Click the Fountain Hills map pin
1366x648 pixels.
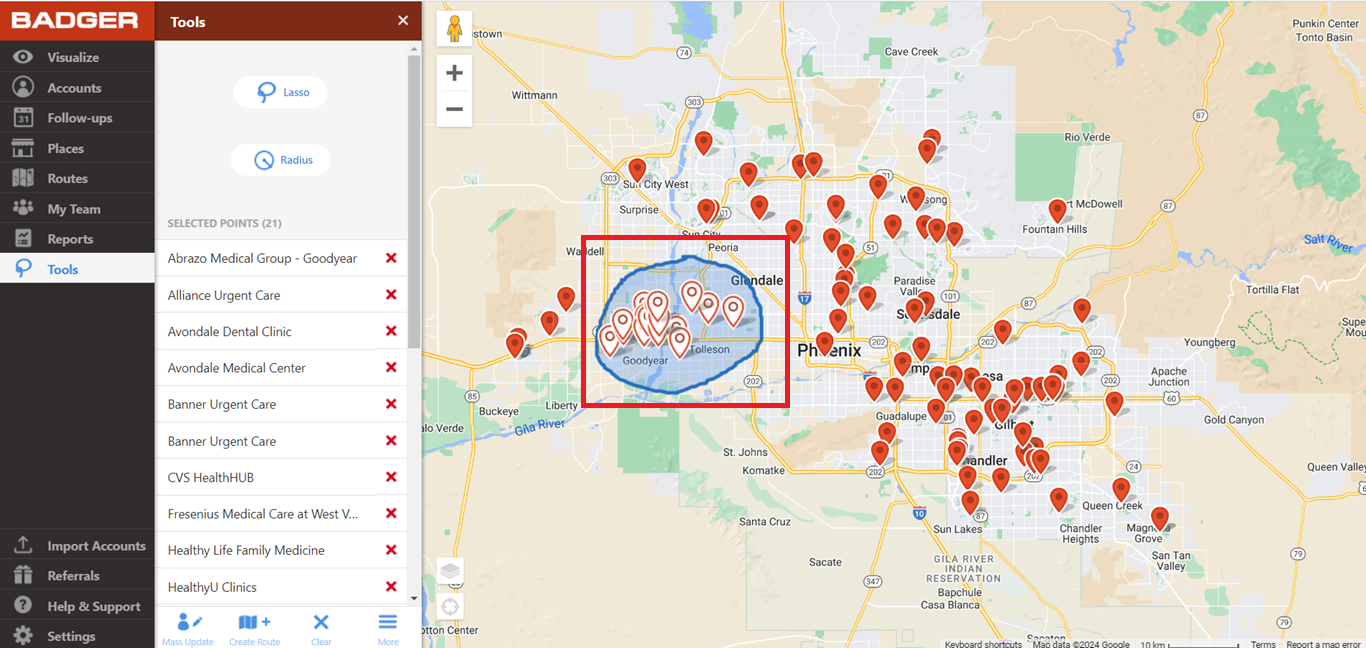1057,210
